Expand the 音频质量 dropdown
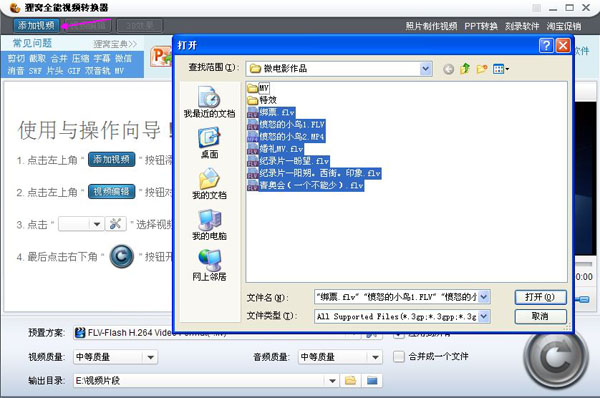 click(x=375, y=357)
